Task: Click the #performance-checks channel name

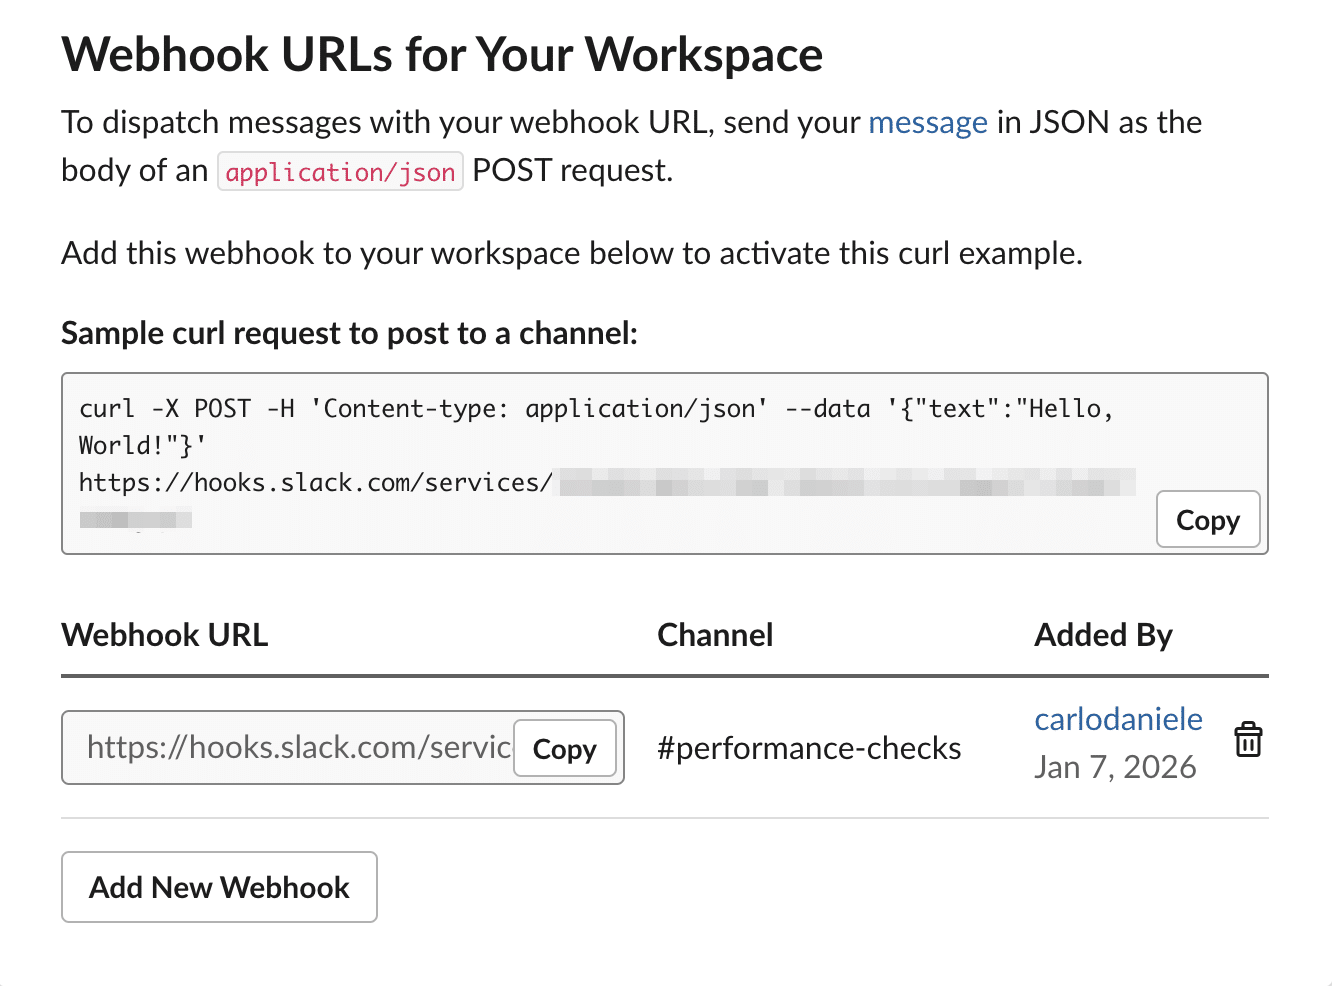Action: coord(809,748)
